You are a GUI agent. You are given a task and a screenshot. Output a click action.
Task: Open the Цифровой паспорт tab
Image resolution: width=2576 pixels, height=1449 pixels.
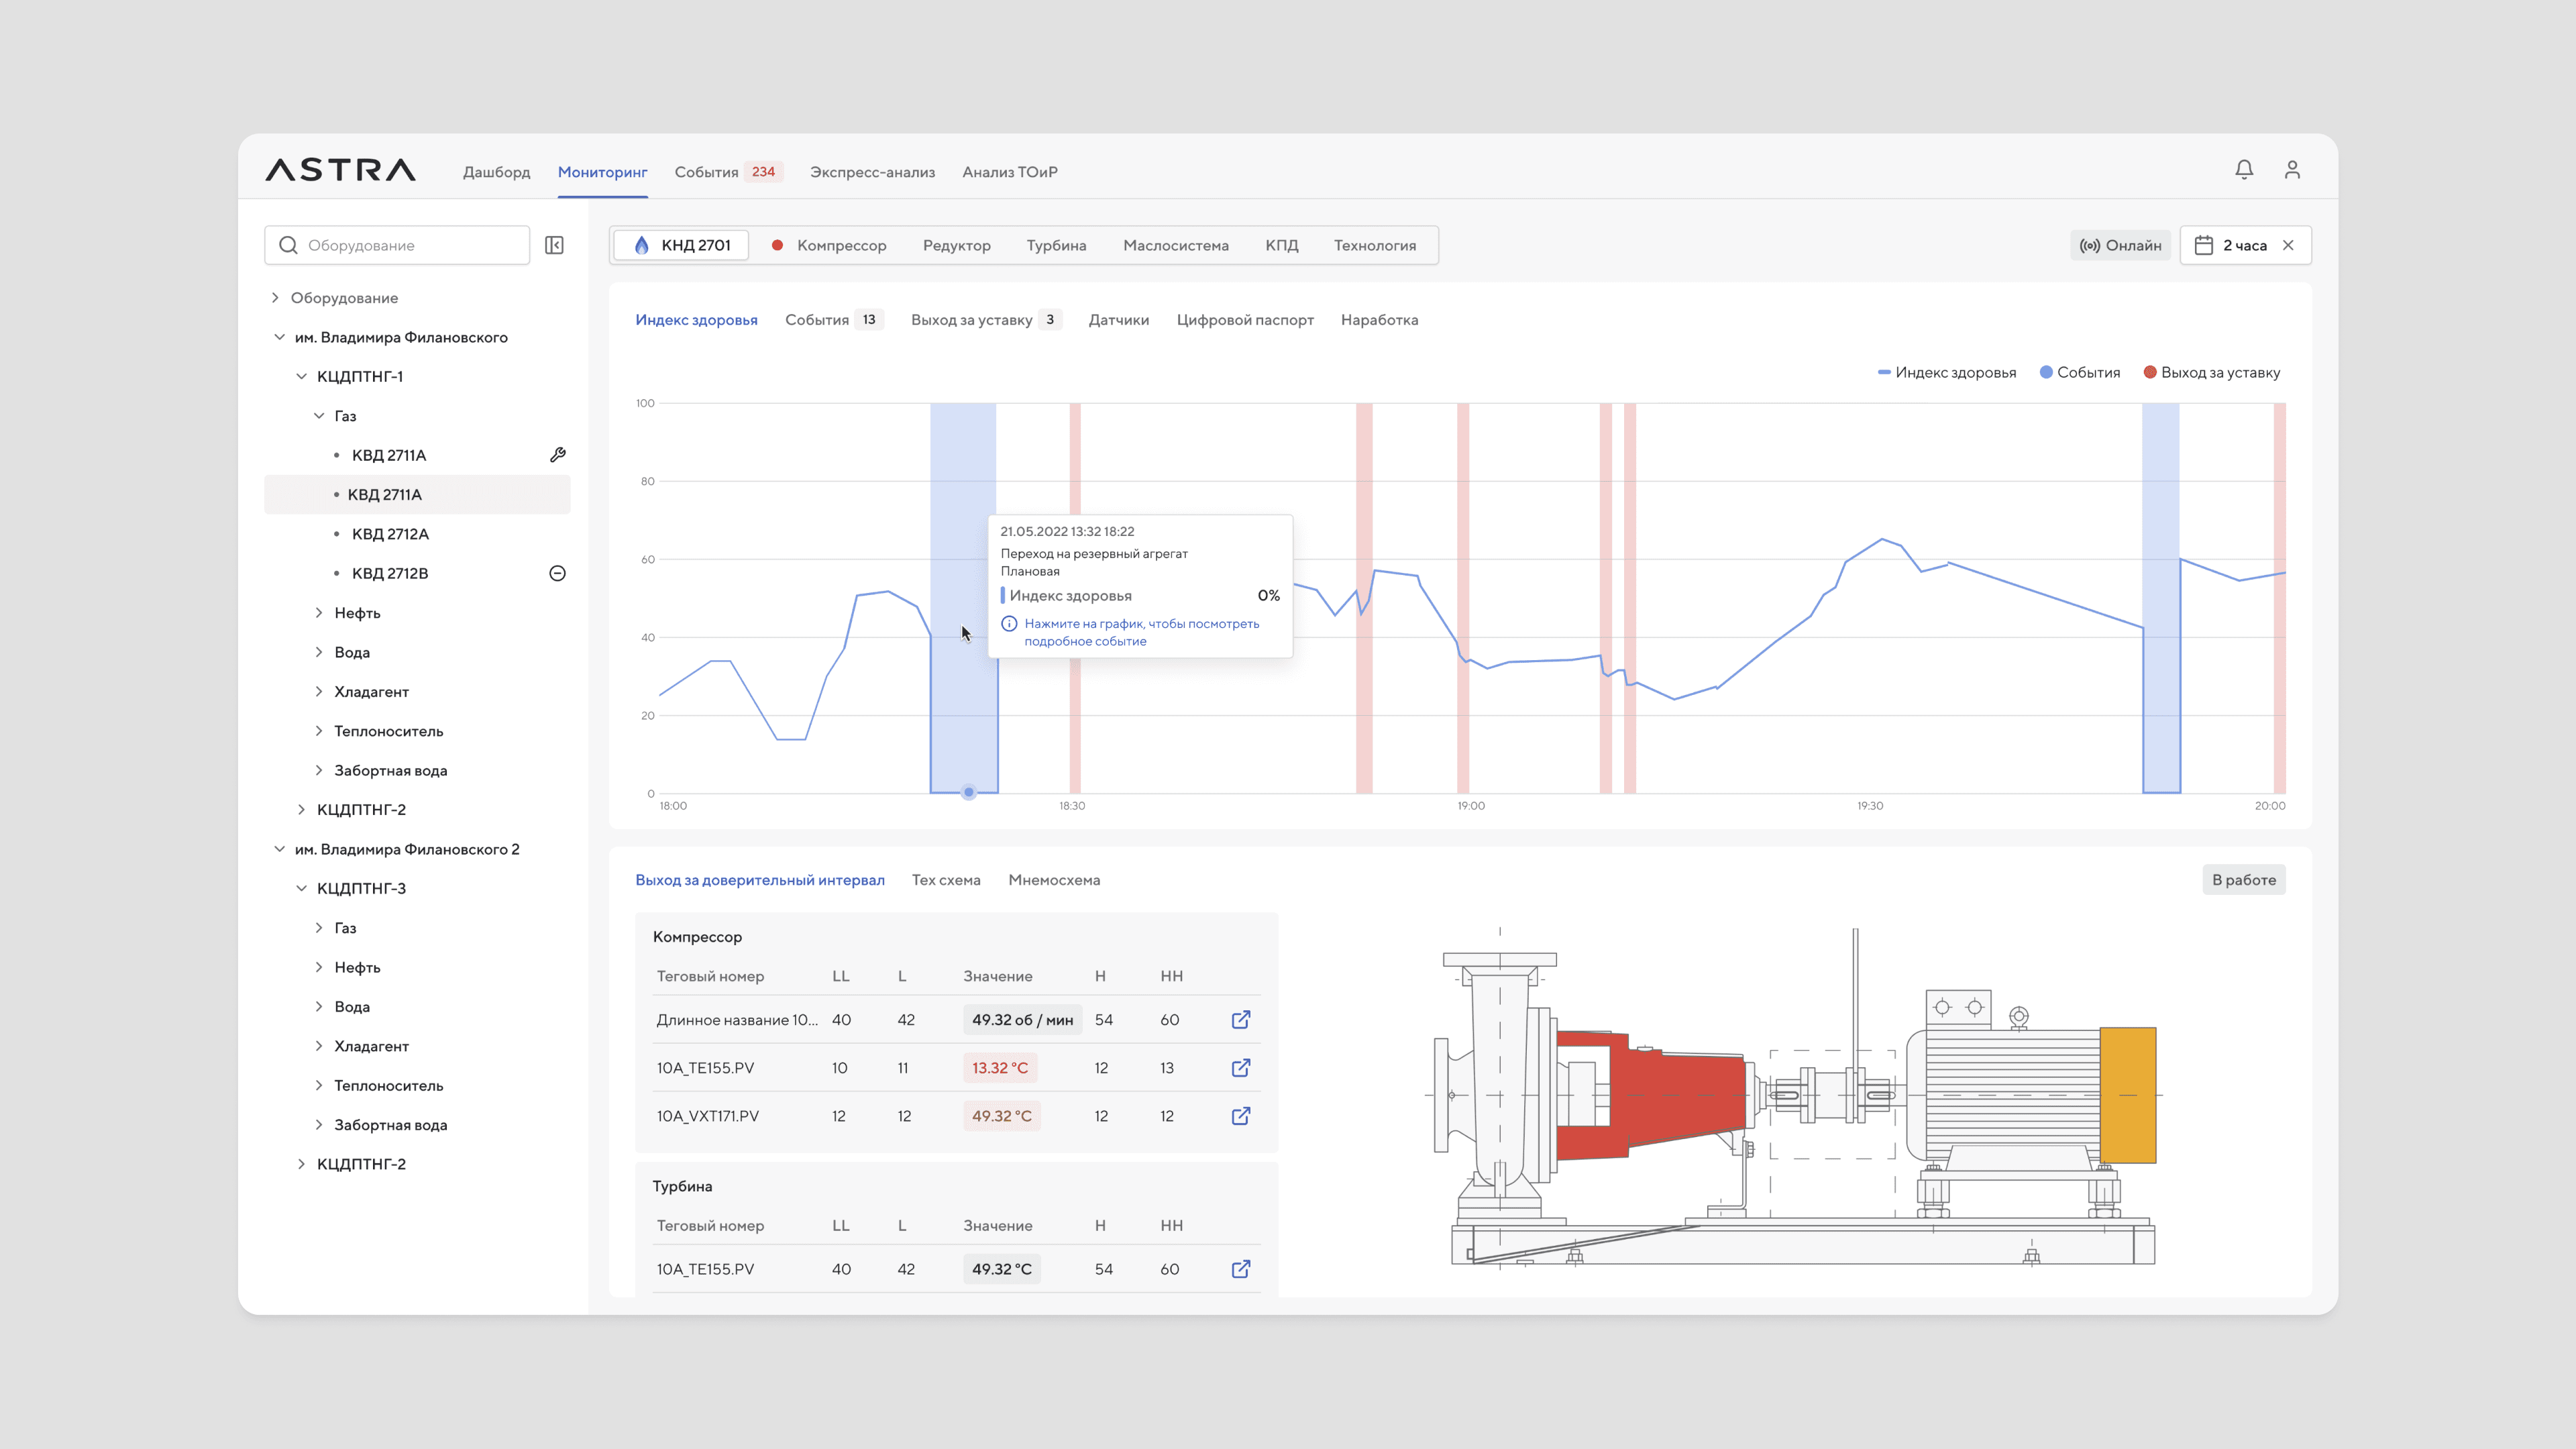[1244, 320]
